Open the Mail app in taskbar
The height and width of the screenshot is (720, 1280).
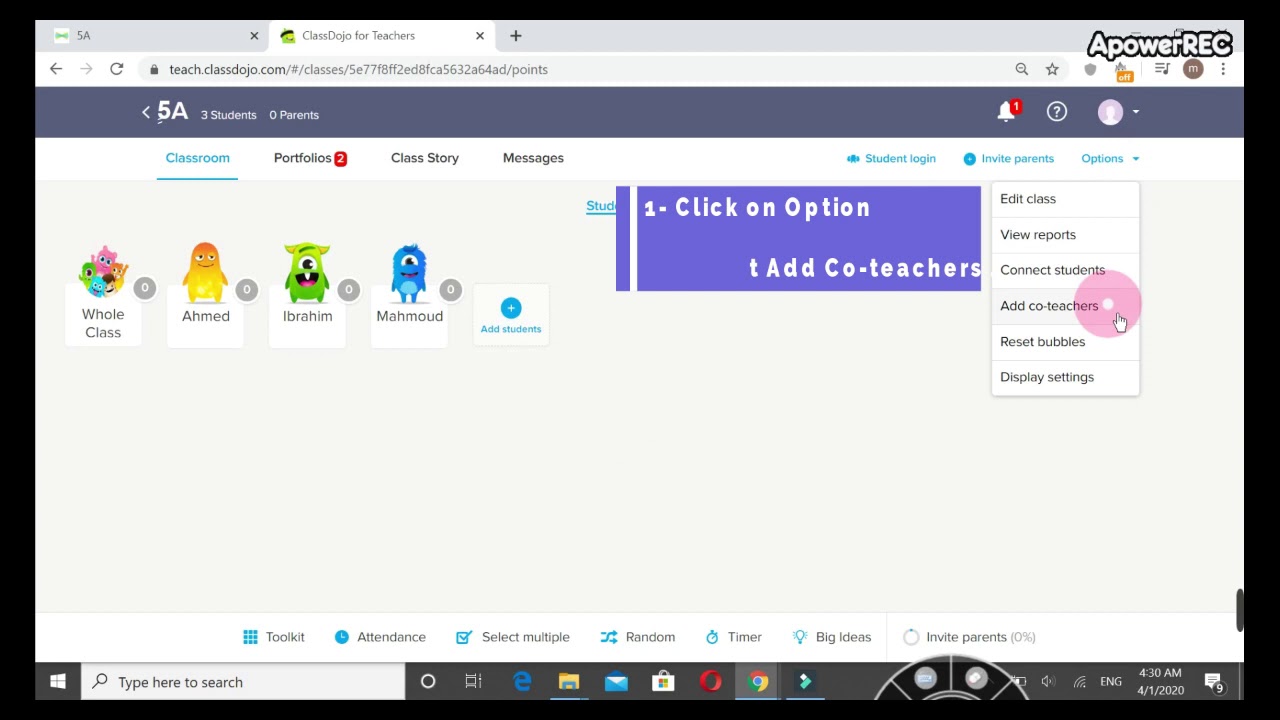(616, 682)
